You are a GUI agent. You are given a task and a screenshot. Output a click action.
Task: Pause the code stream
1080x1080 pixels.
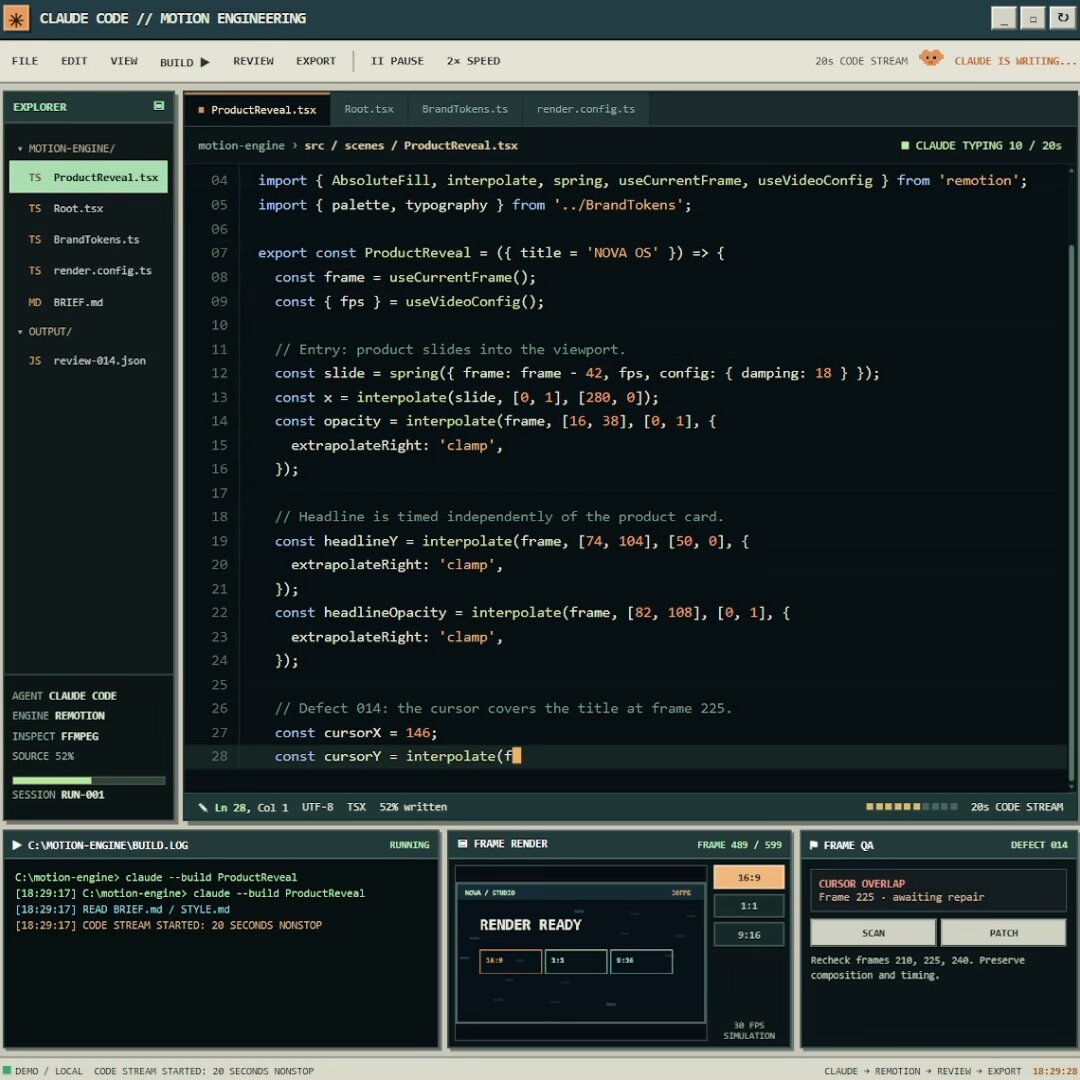coord(397,61)
